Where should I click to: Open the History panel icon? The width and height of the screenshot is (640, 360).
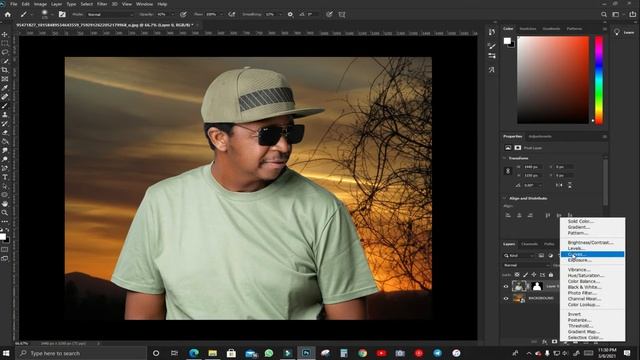[x=492, y=32]
